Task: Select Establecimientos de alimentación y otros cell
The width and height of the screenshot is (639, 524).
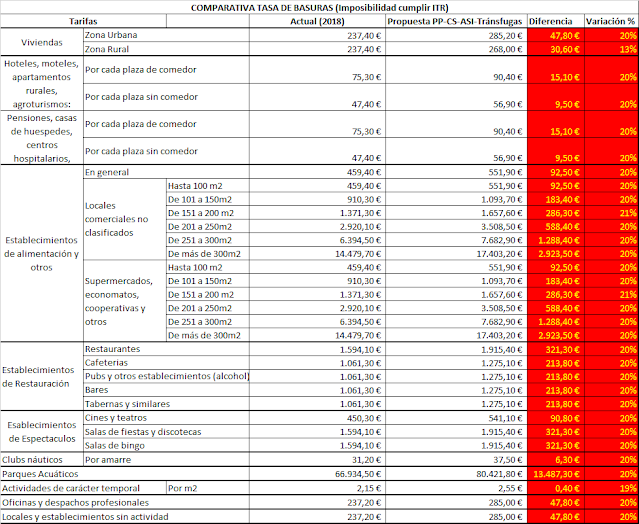Action: coord(42,253)
